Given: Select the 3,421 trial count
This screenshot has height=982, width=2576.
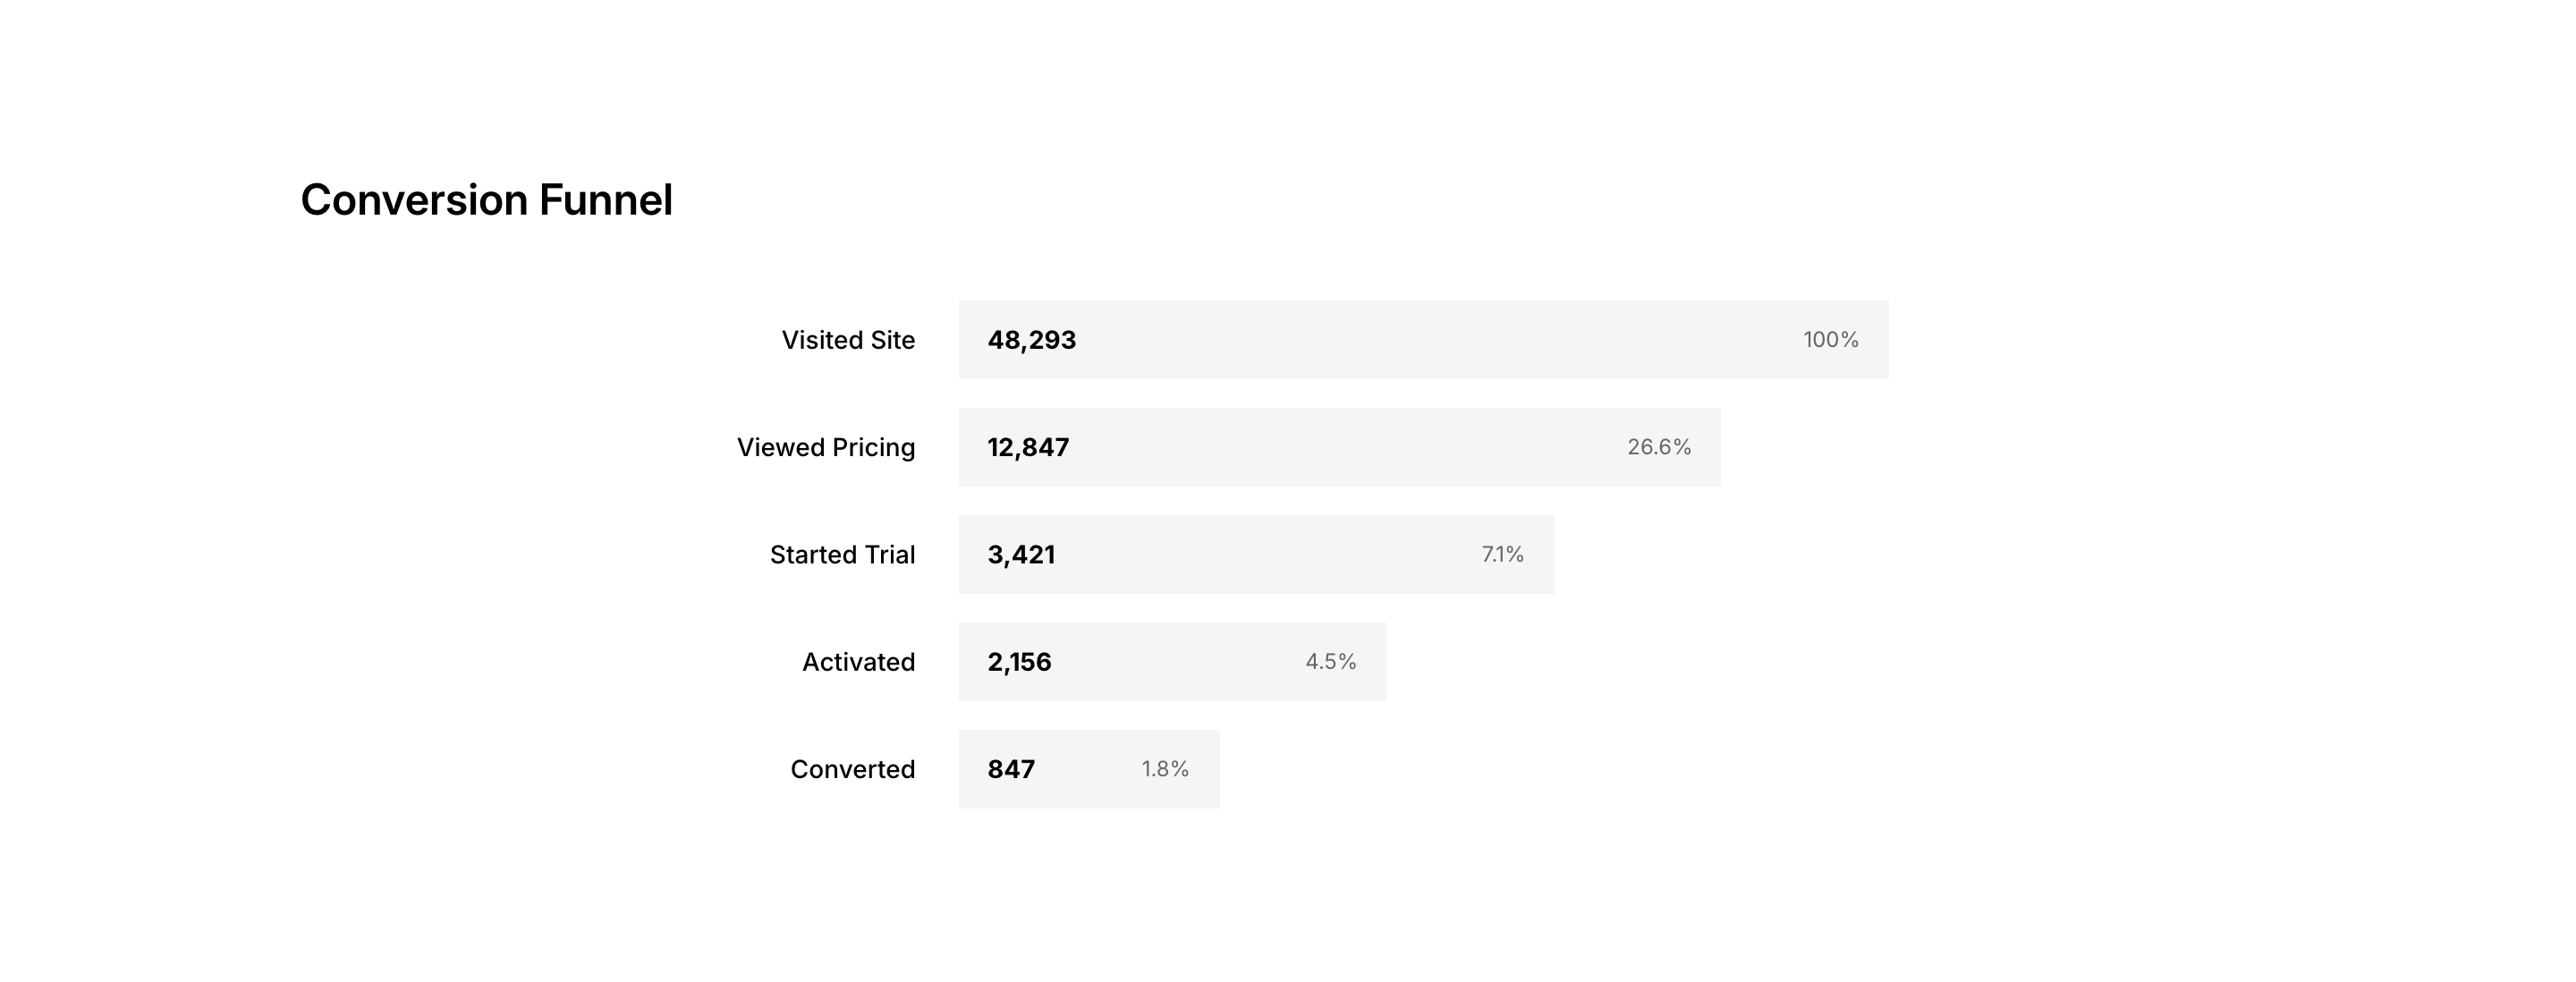Looking at the screenshot, I should (1021, 555).
